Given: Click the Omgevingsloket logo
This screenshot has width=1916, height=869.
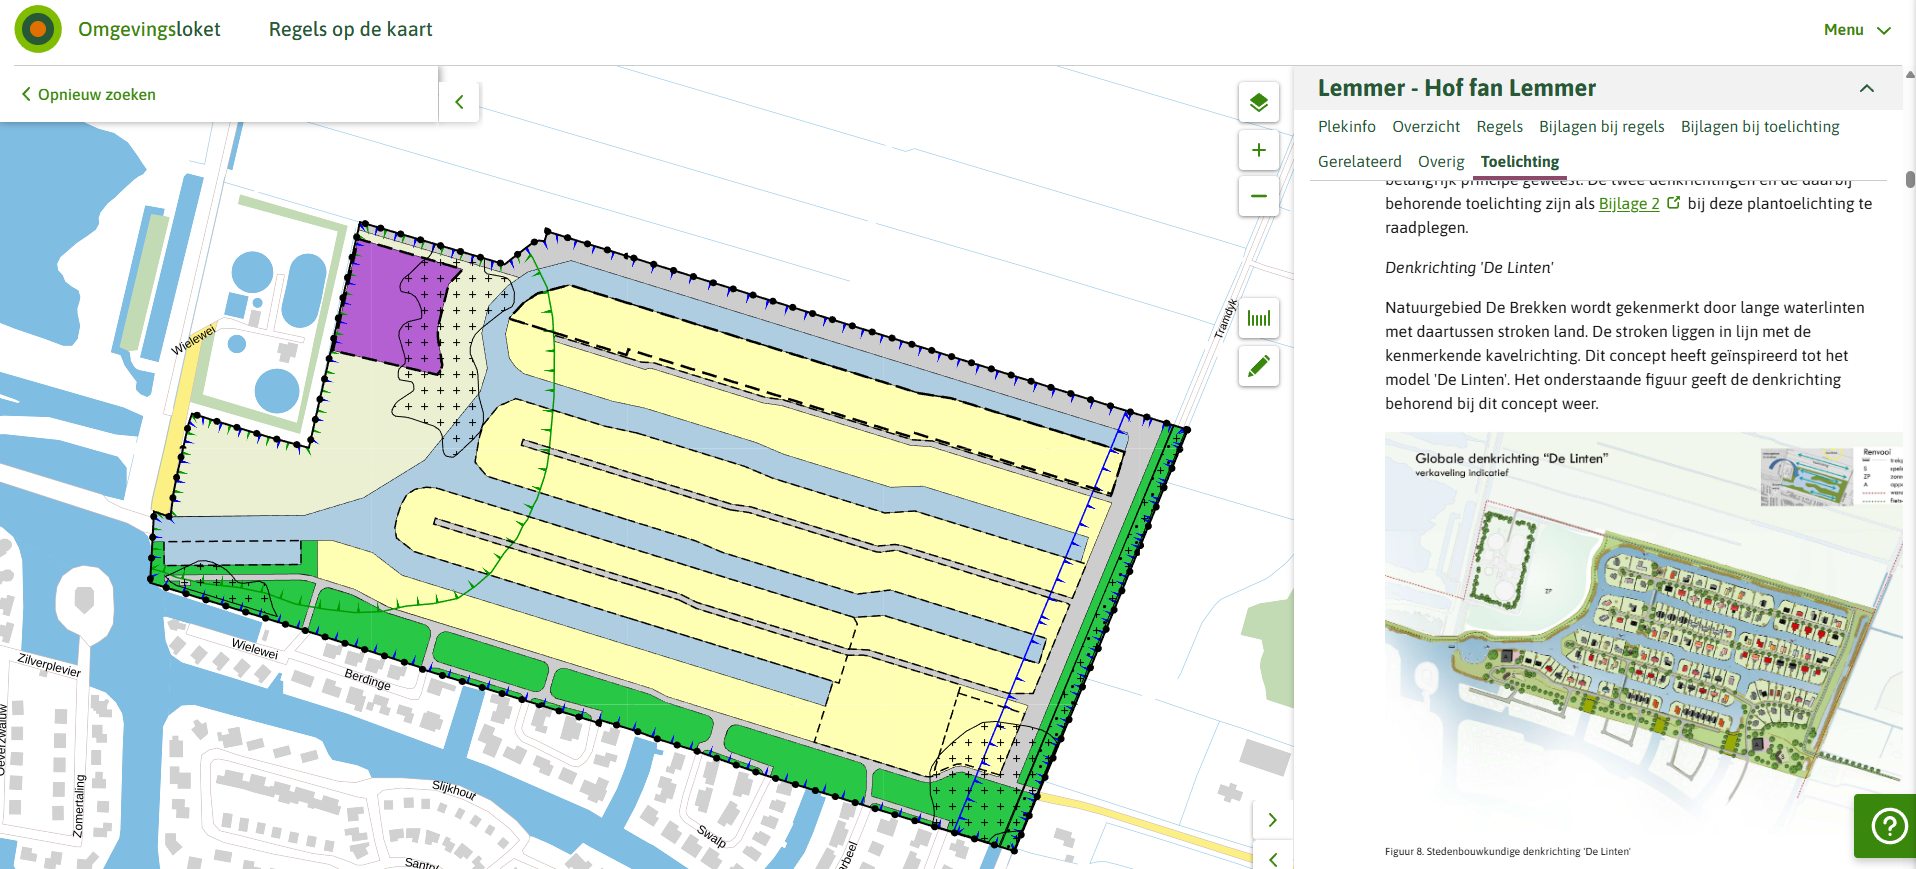Looking at the screenshot, I should (38, 29).
